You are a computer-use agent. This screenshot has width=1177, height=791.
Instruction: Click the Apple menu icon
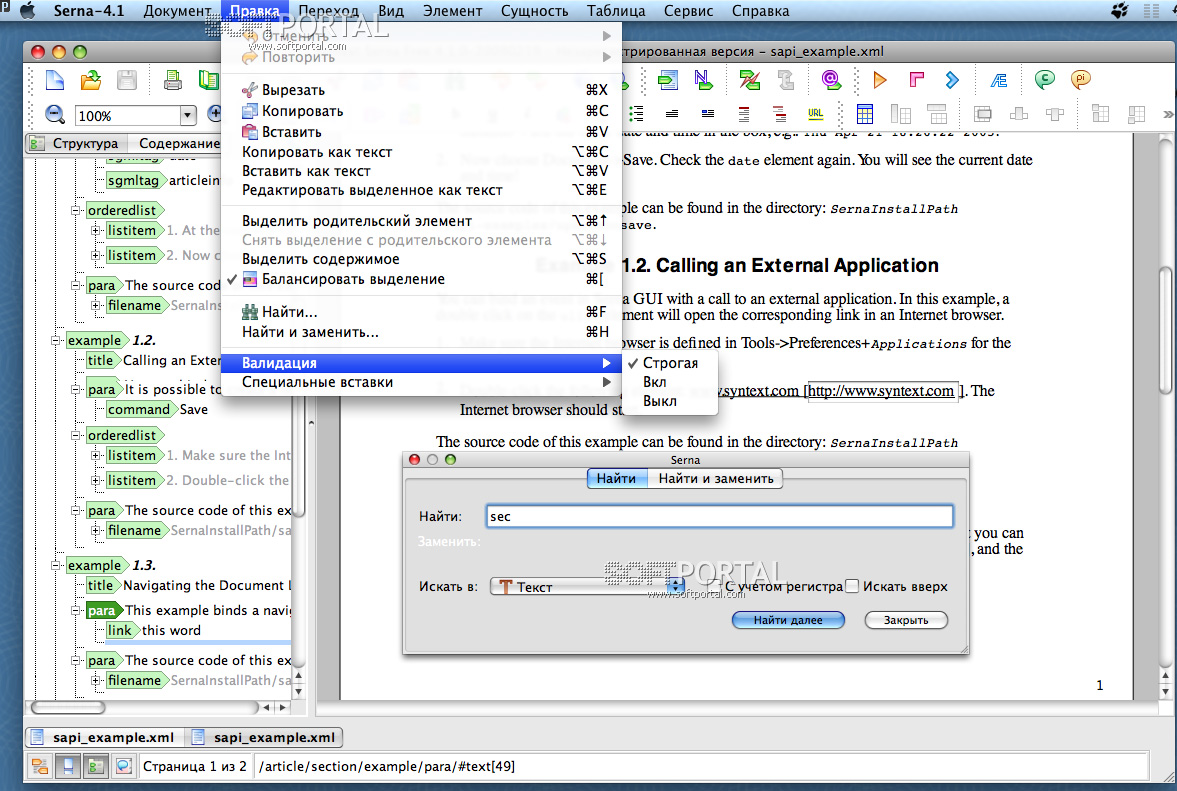(28, 11)
